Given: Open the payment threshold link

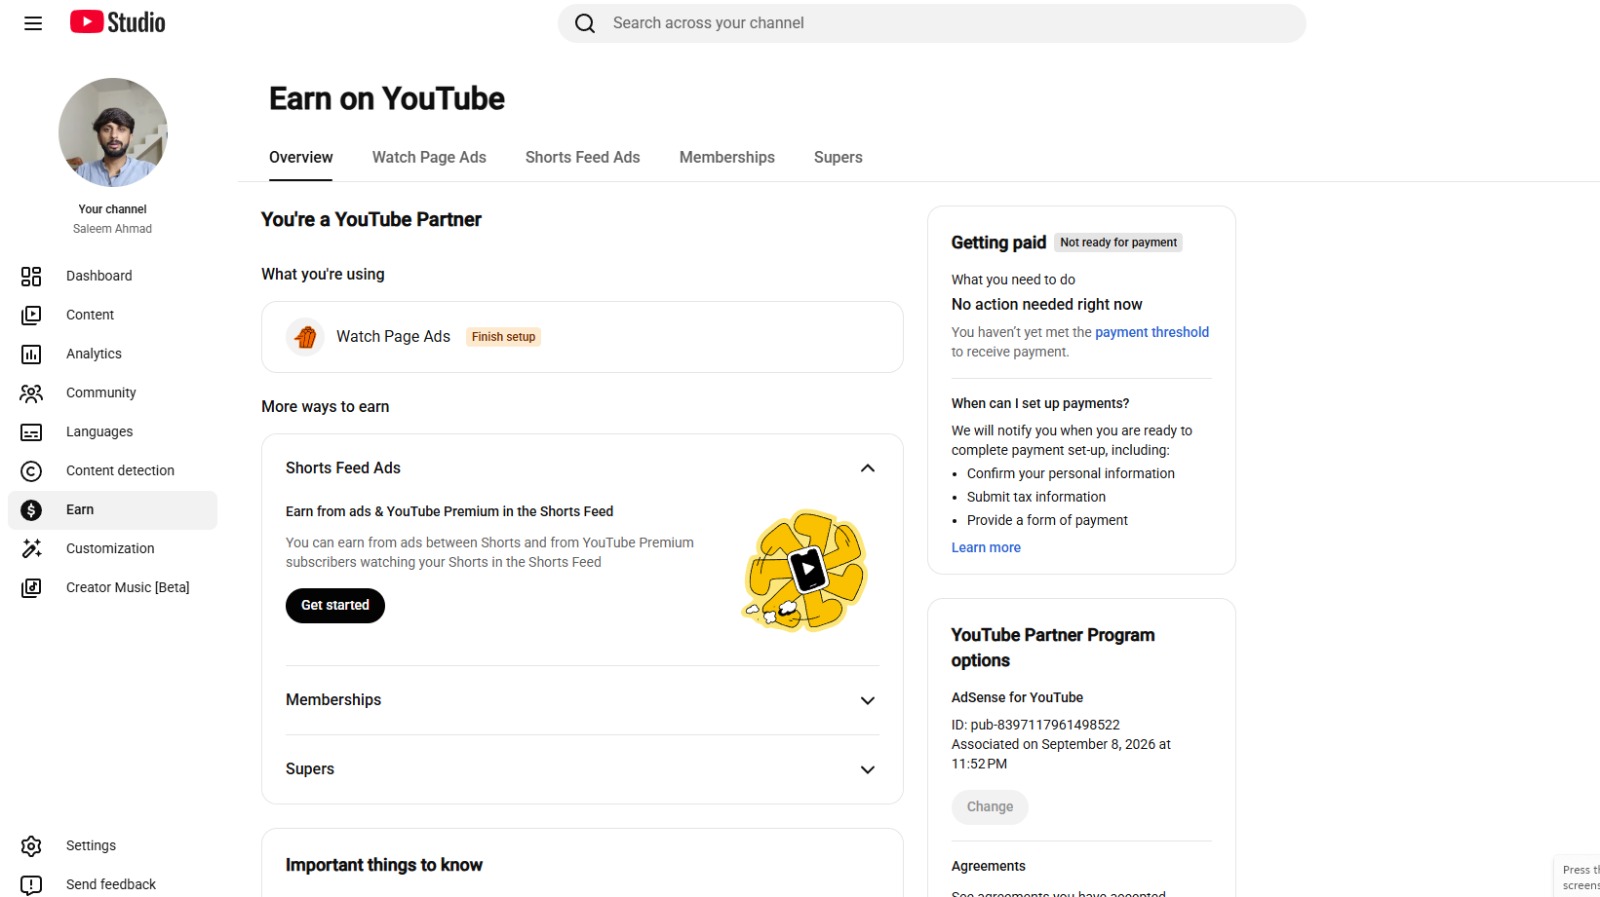Looking at the screenshot, I should pos(1152,332).
